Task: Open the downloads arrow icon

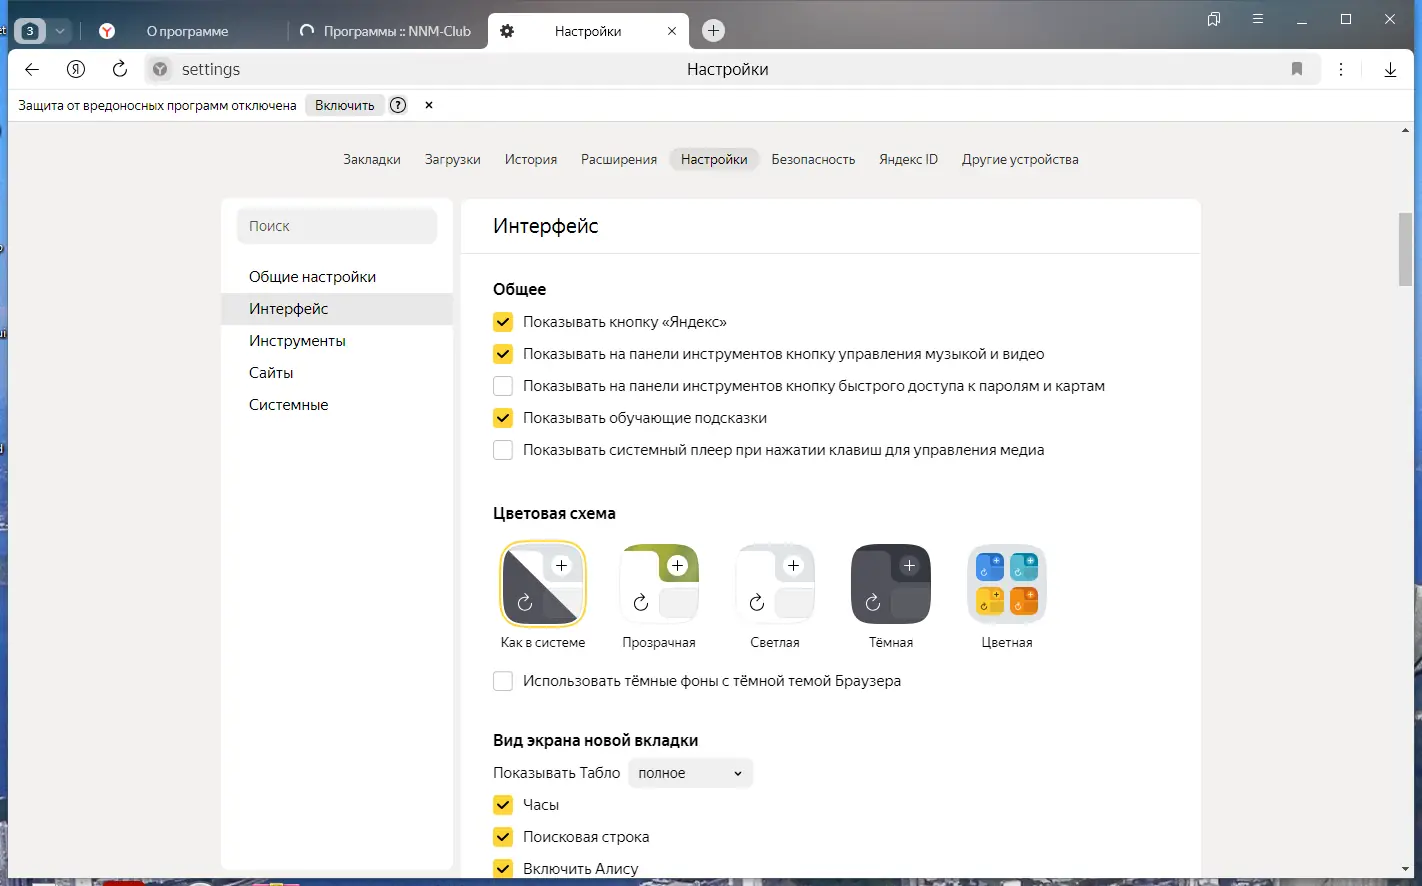Action: point(1390,69)
